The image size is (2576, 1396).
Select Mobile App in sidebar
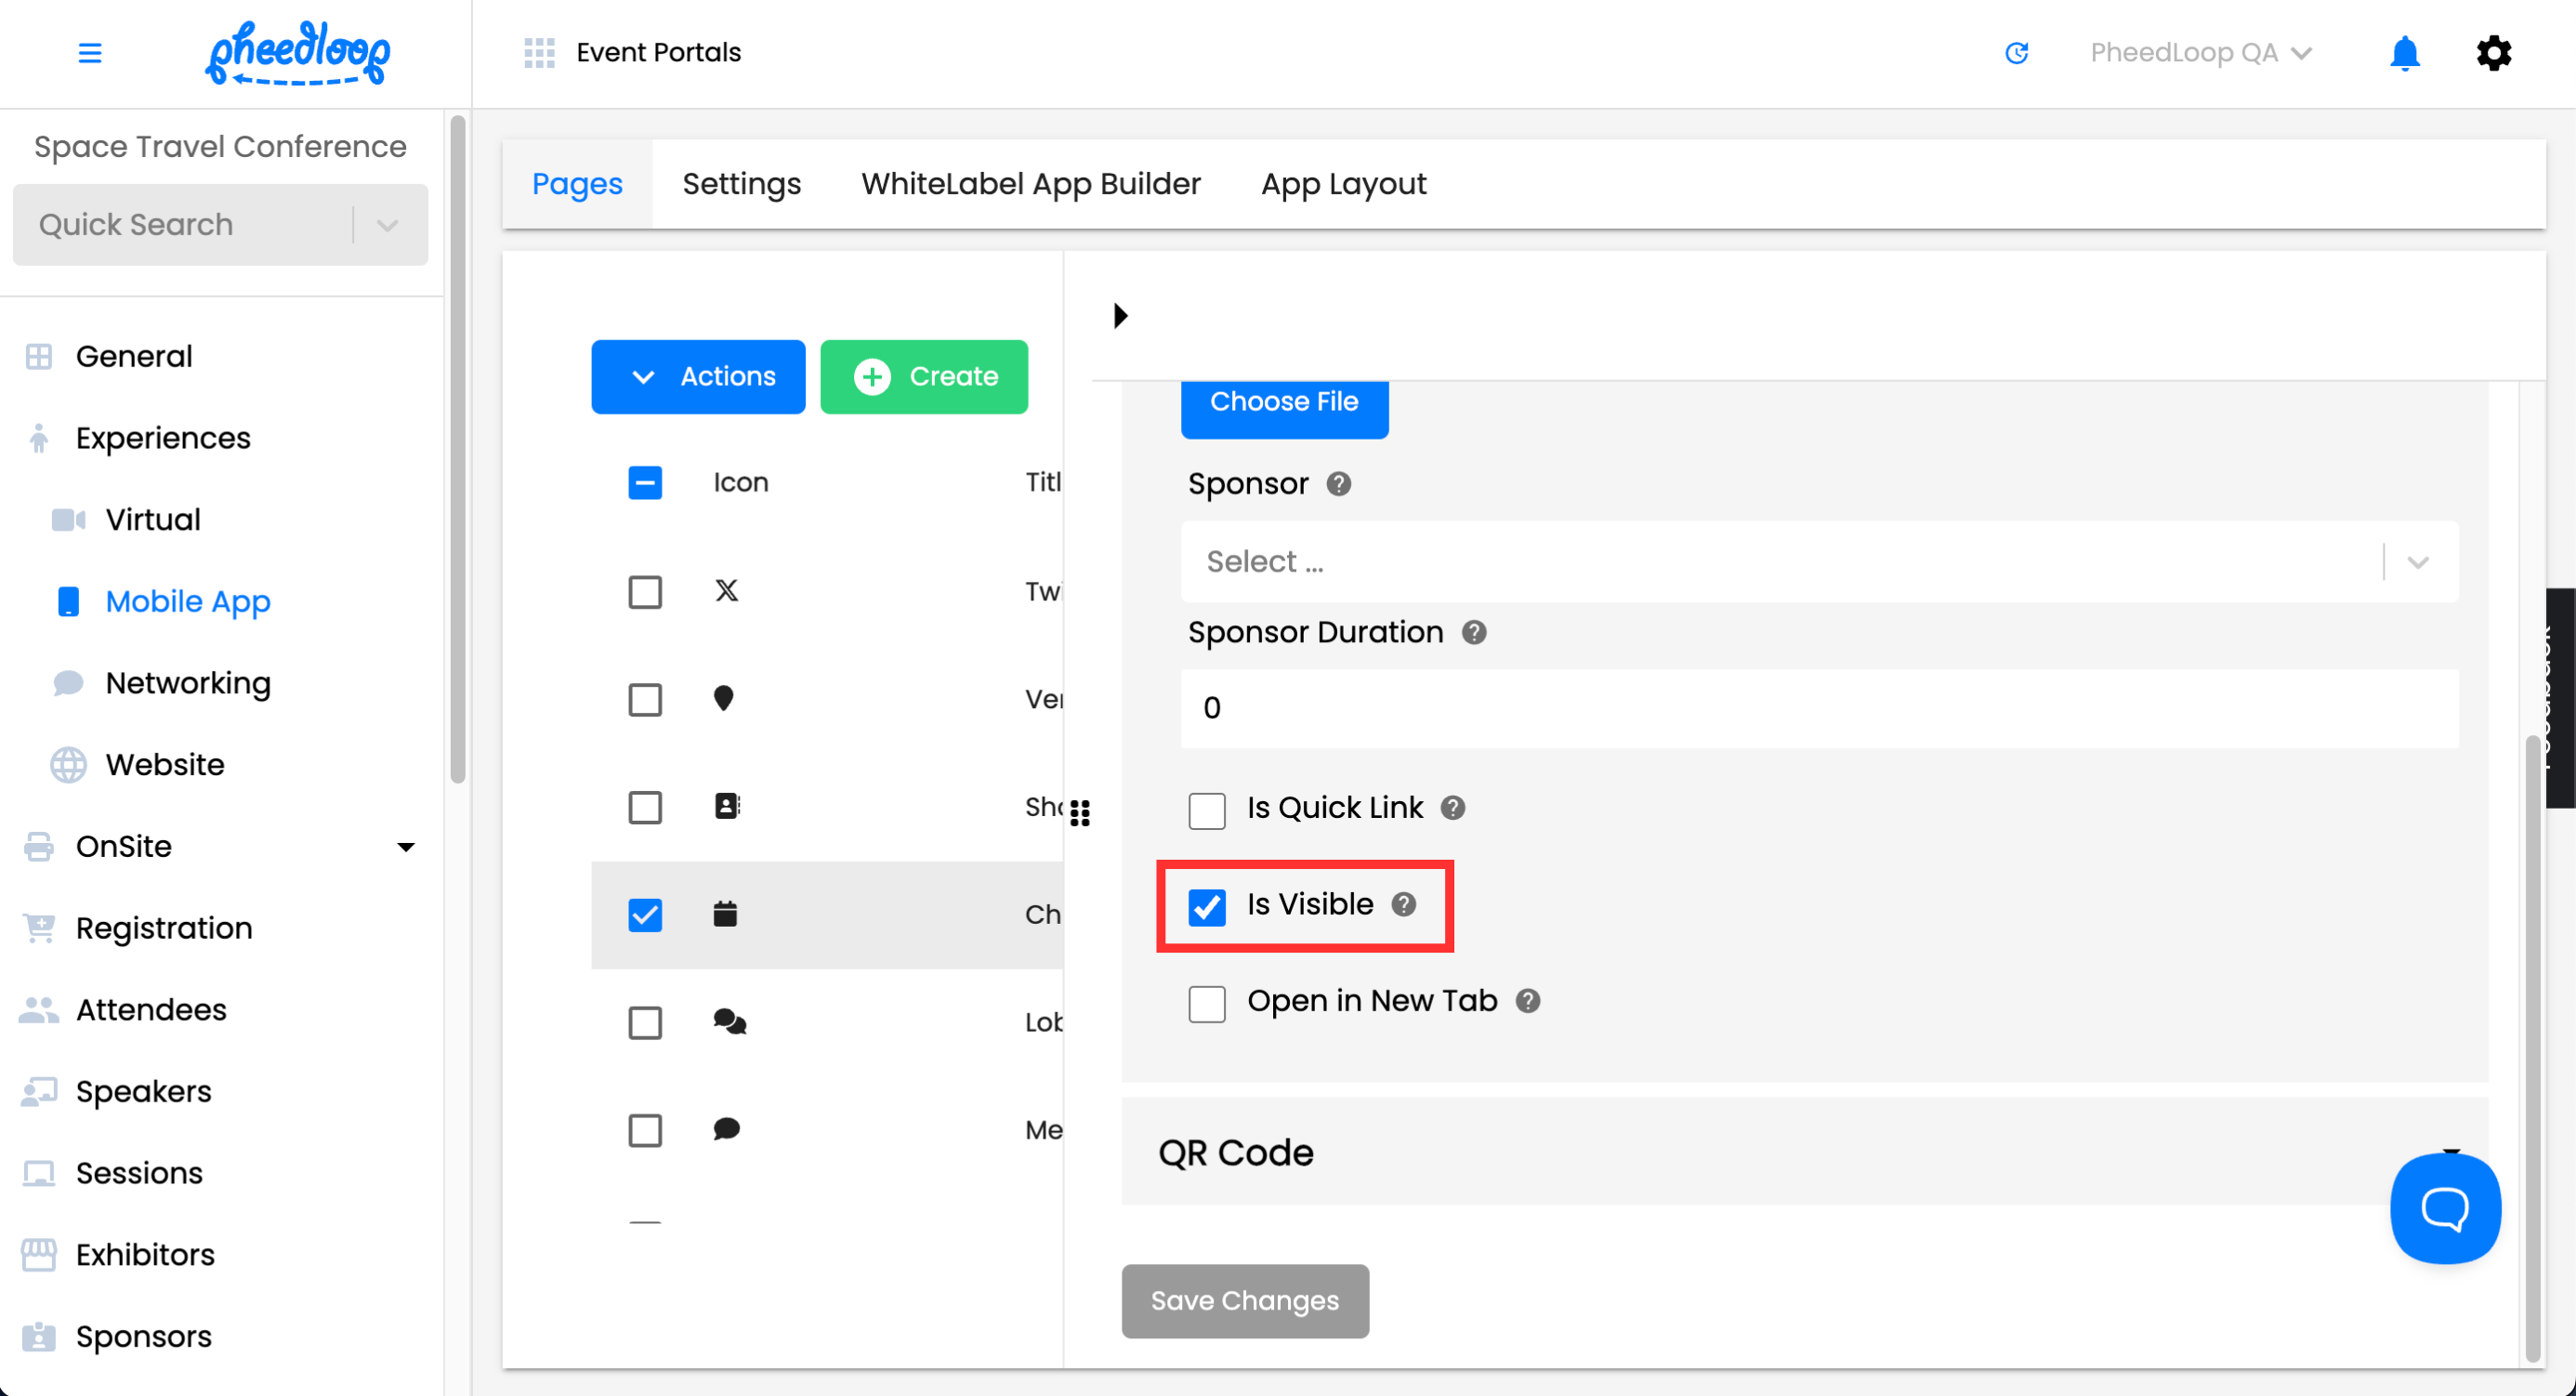point(188,602)
